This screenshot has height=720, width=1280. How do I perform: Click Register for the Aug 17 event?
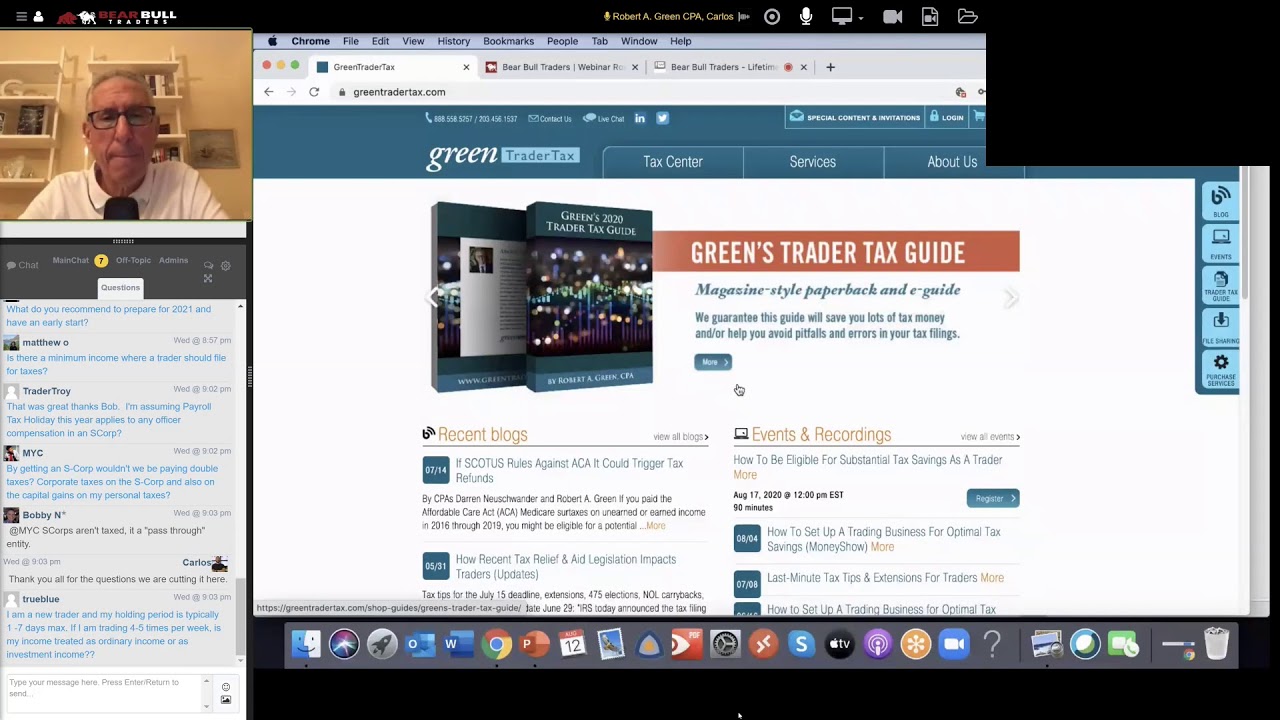click(x=993, y=498)
